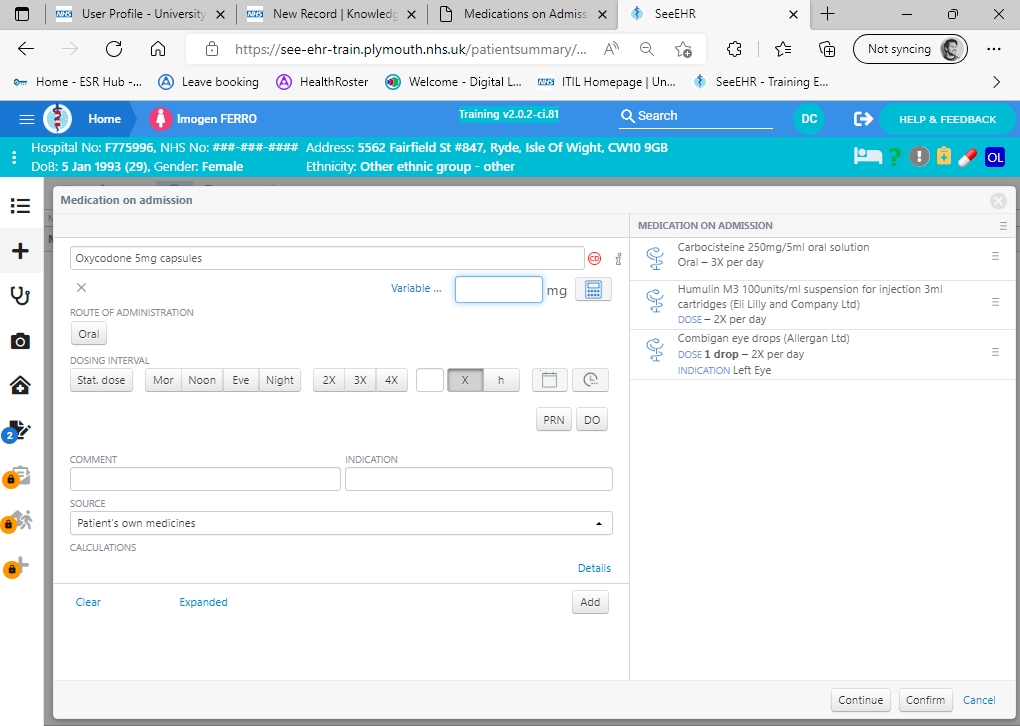Click the green question mark icon
The height and width of the screenshot is (726, 1020).
click(894, 157)
